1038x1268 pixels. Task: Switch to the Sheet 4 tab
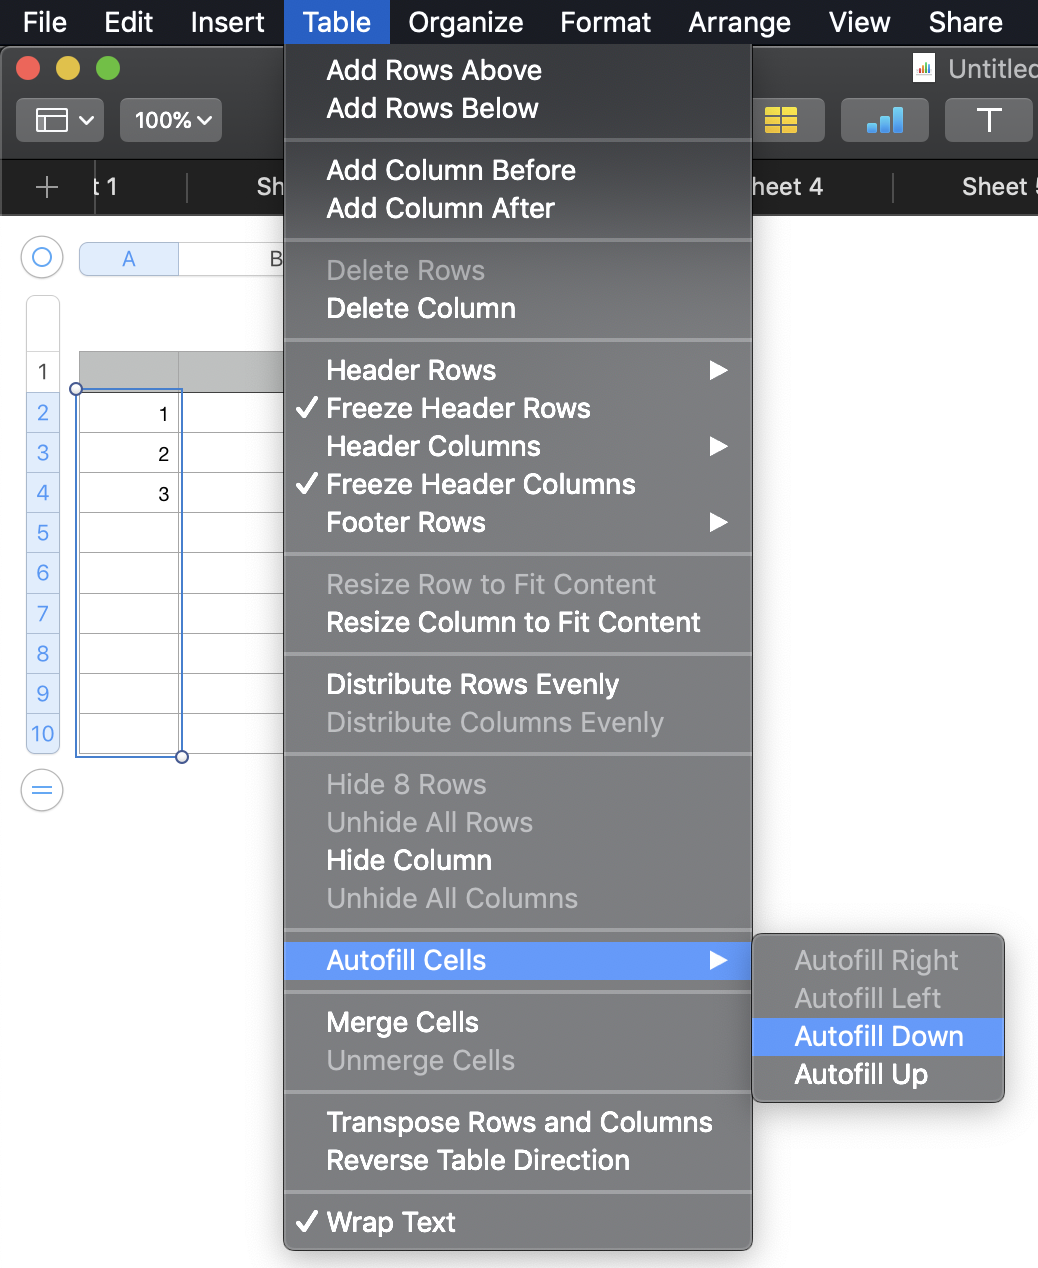click(x=788, y=187)
